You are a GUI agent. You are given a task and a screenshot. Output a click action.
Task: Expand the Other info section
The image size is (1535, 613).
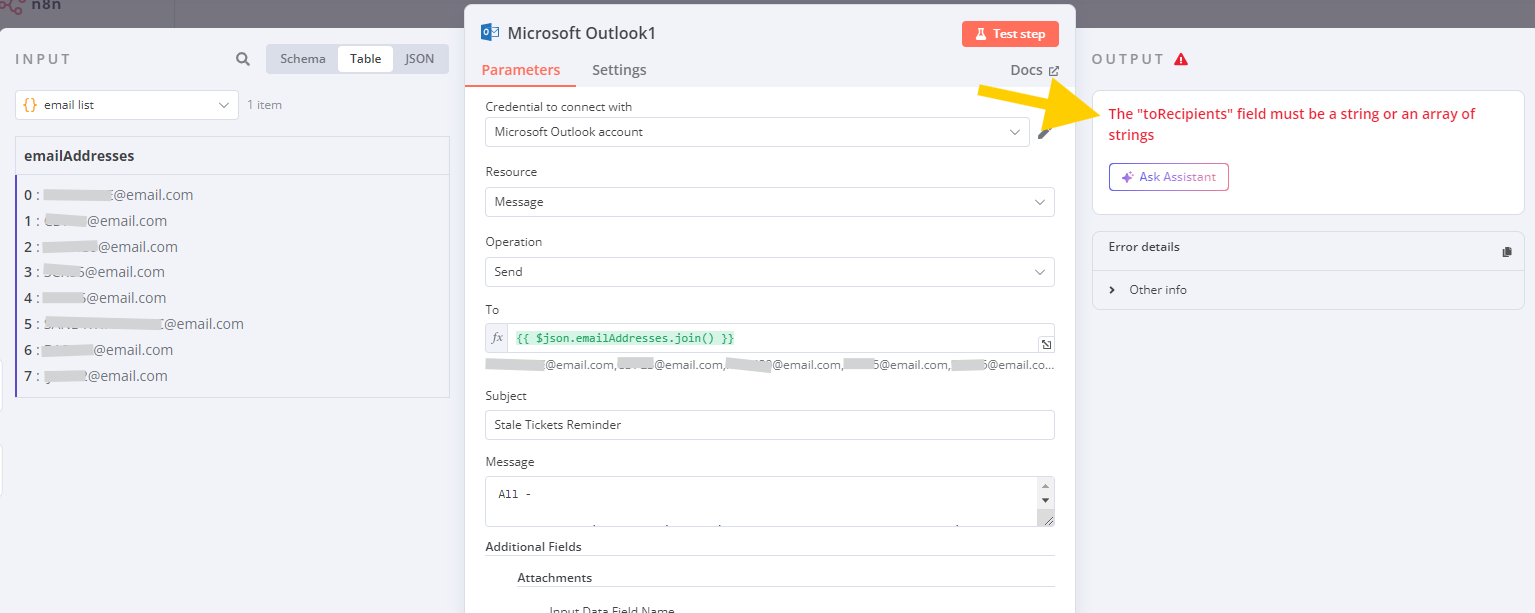1148,290
